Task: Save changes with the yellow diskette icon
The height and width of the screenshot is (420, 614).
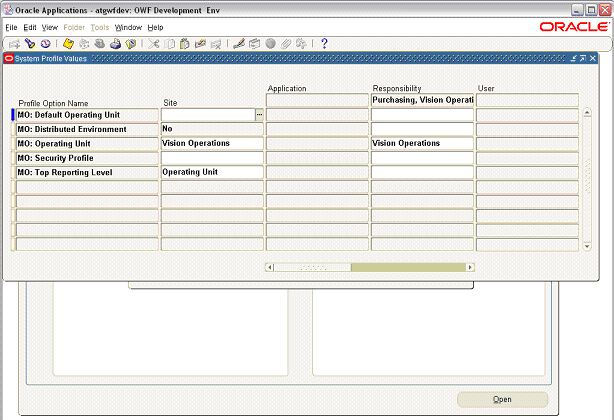Action: coord(69,44)
